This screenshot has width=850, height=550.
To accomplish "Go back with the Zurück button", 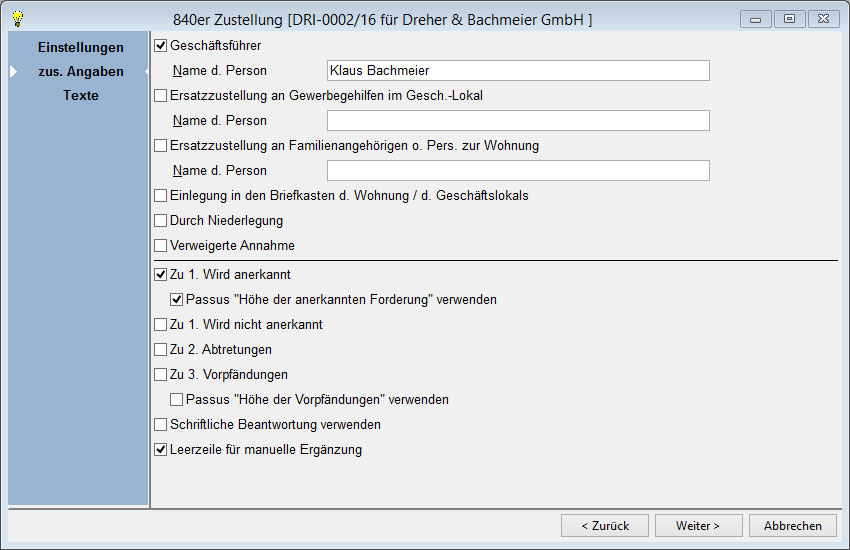I will [x=604, y=525].
